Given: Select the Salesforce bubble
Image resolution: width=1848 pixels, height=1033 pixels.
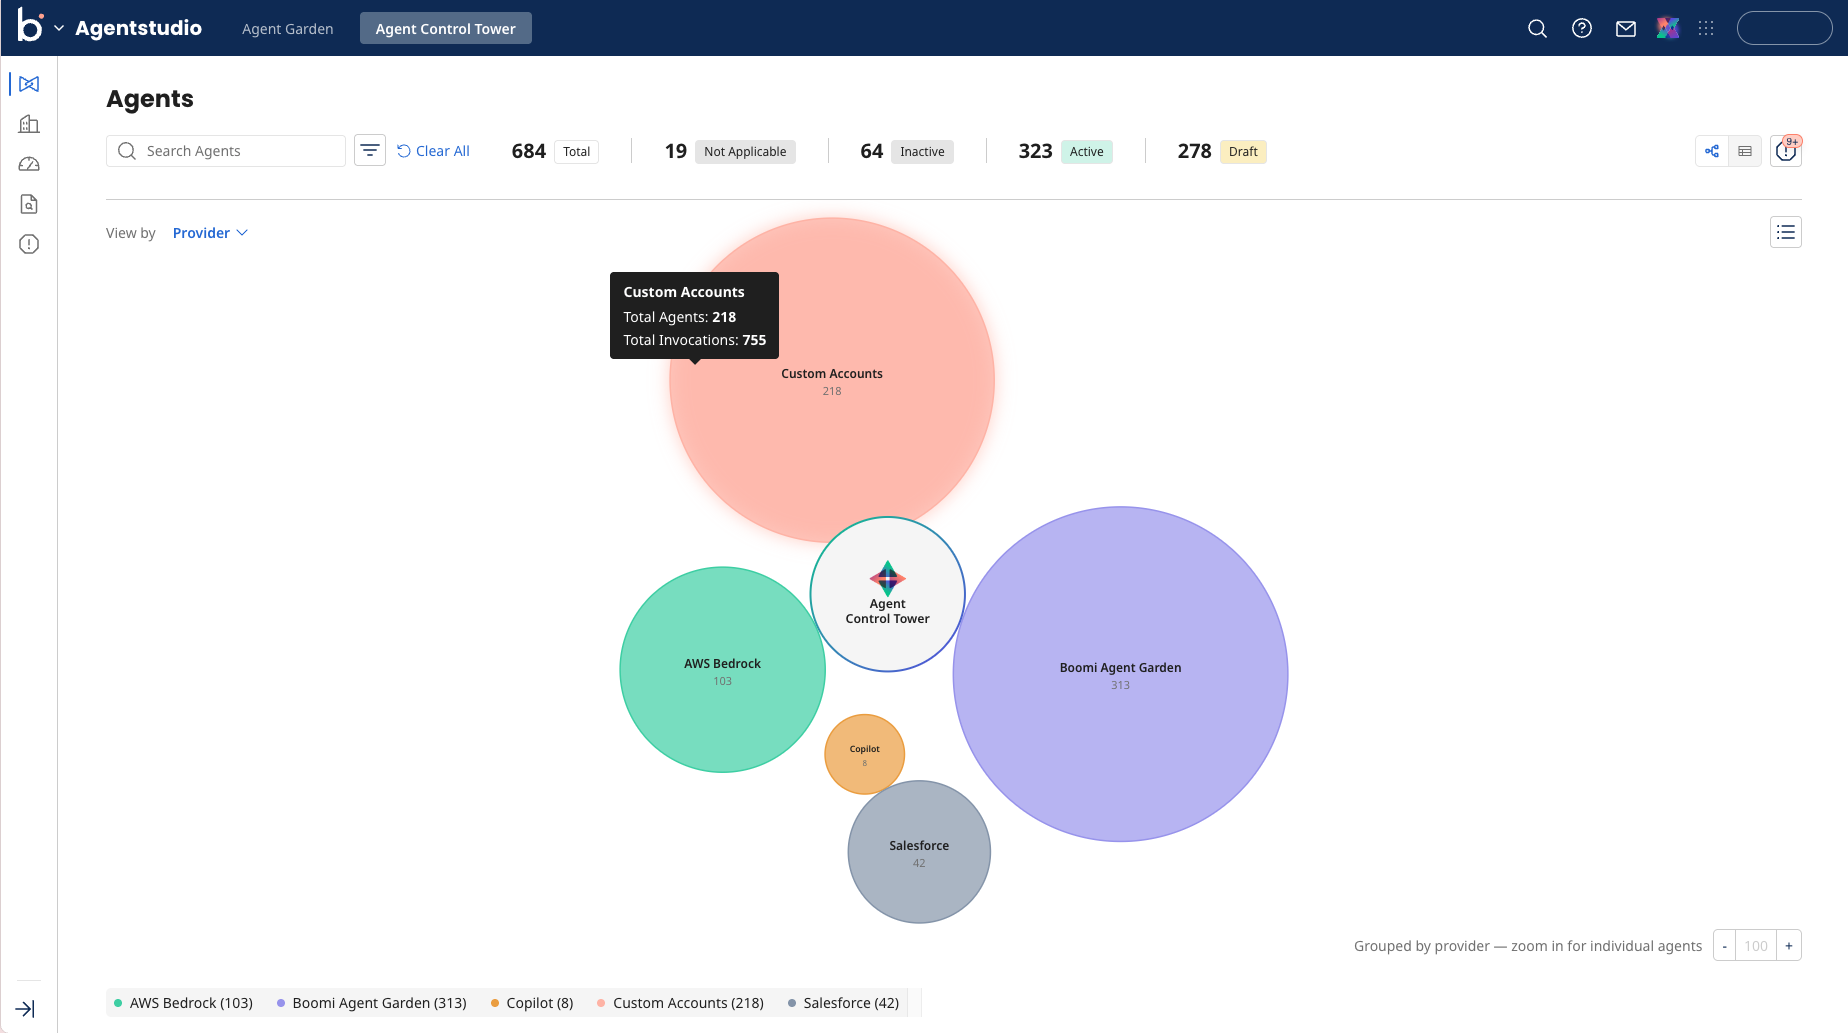Looking at the screenshot, I should click(919, 852).
